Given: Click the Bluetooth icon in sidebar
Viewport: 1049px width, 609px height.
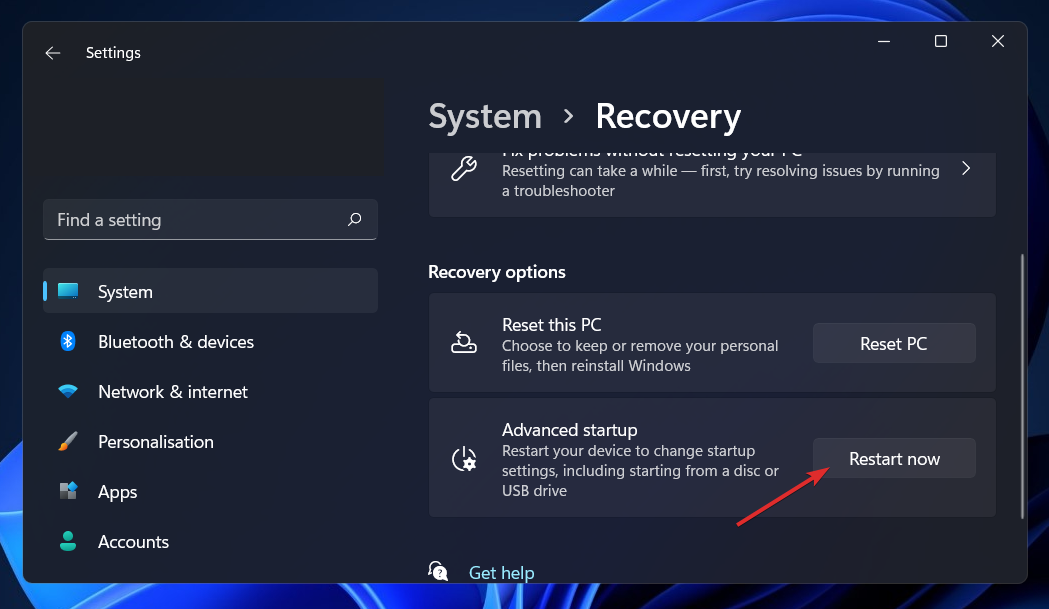Looking at the screenshot, I should pos(68,342).
